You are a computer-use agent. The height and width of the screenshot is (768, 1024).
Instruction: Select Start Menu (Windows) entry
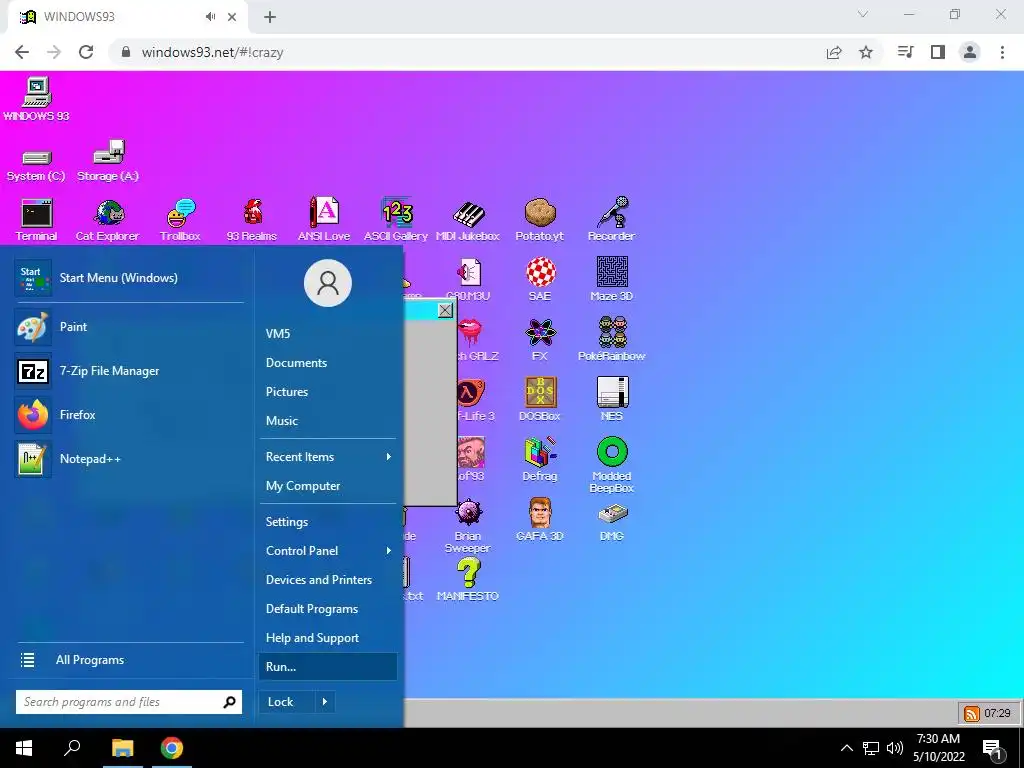[x=129, y=278]
